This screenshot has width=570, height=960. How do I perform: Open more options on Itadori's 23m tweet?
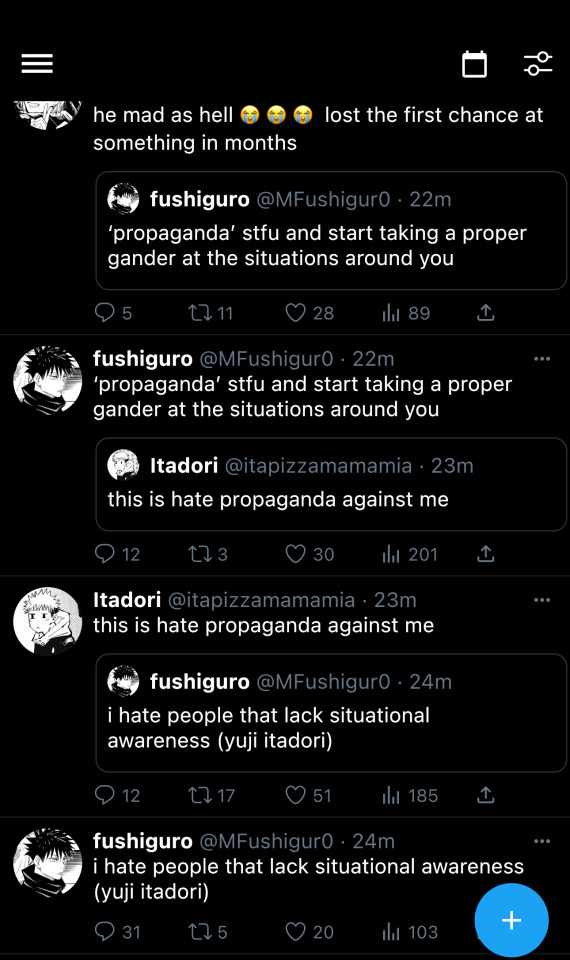[542, 600]
